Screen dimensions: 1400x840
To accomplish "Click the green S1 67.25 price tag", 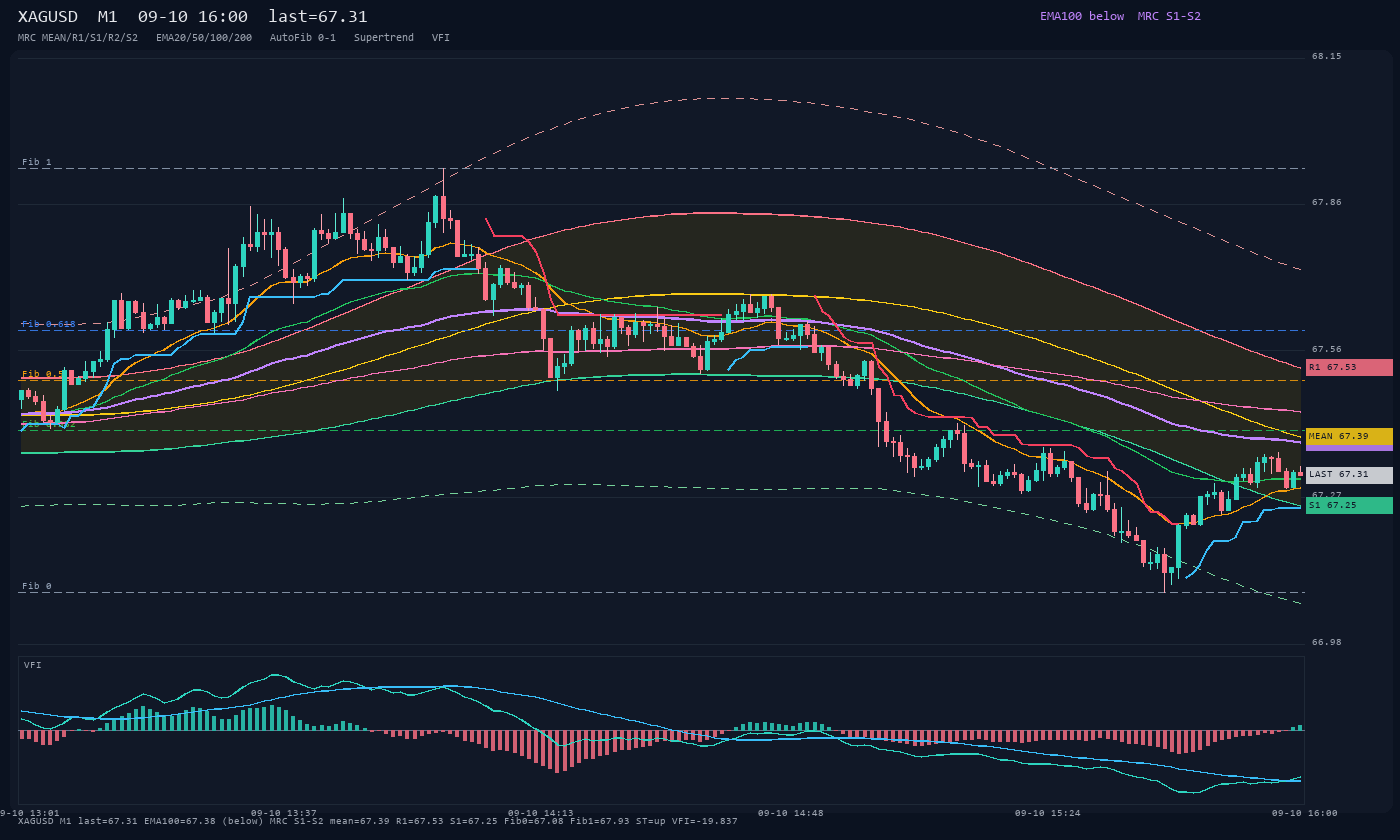I will (1349, 505).
